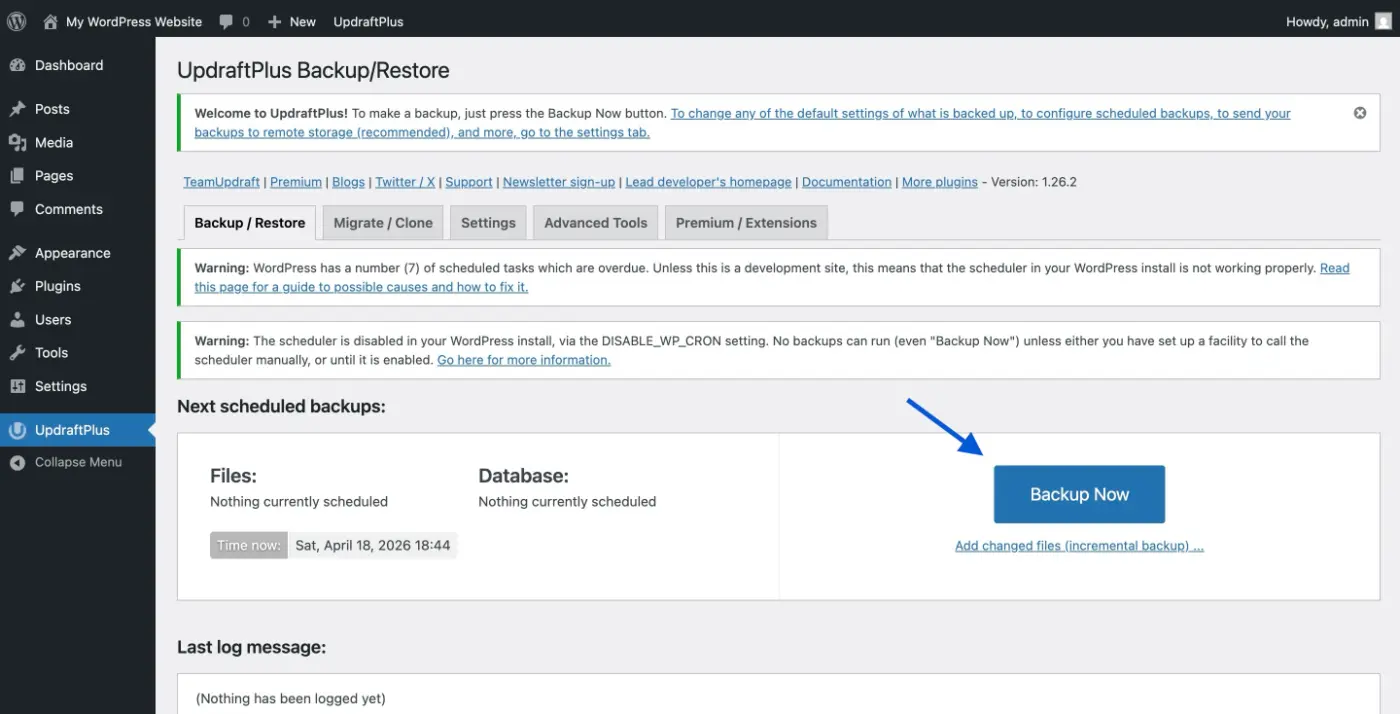Screen dimensions: 1400x714
Task: Dismiss the Welcome to UpdraftPlus notice
Action: click(x=1360, y=113)
